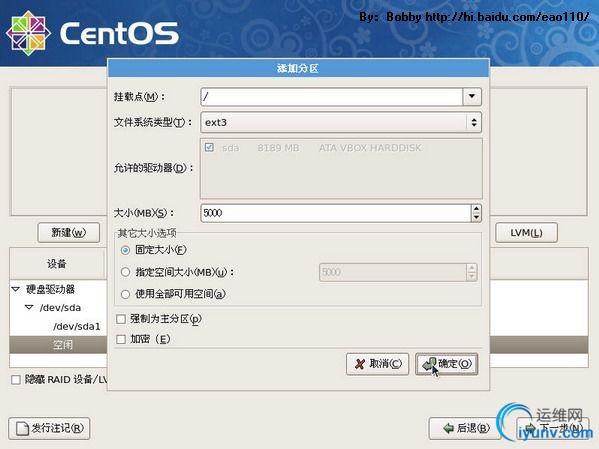Click the sda 8189 MB drive entry
This screenshot has height=449, width=599.
[x=322, y=148]
